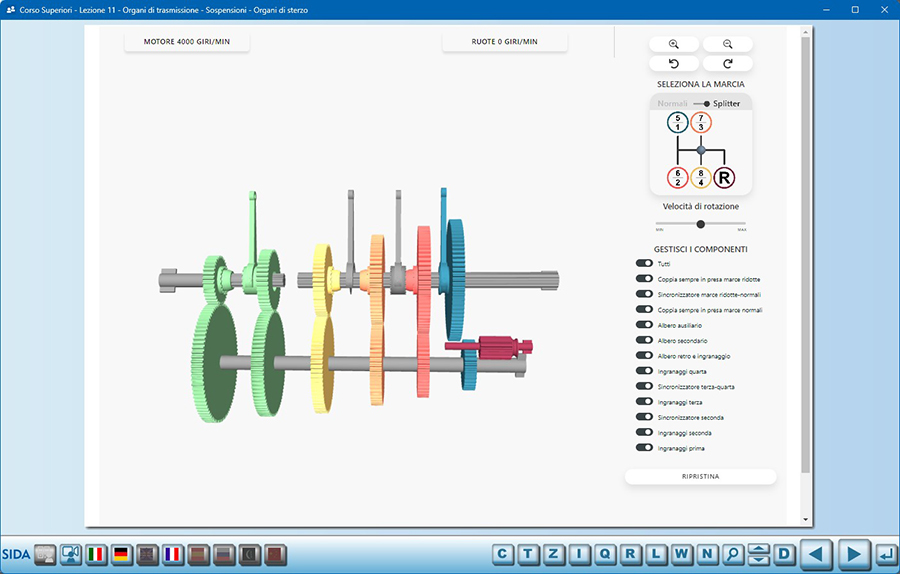Rotate the gearbox model counterclockwise
Screen dimensions: 900x574
674,63
